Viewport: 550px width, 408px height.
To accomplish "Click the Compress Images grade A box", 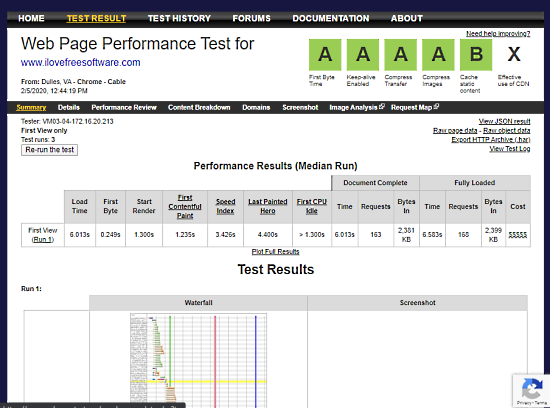I will pyautogui.click(x=438, y=55).
